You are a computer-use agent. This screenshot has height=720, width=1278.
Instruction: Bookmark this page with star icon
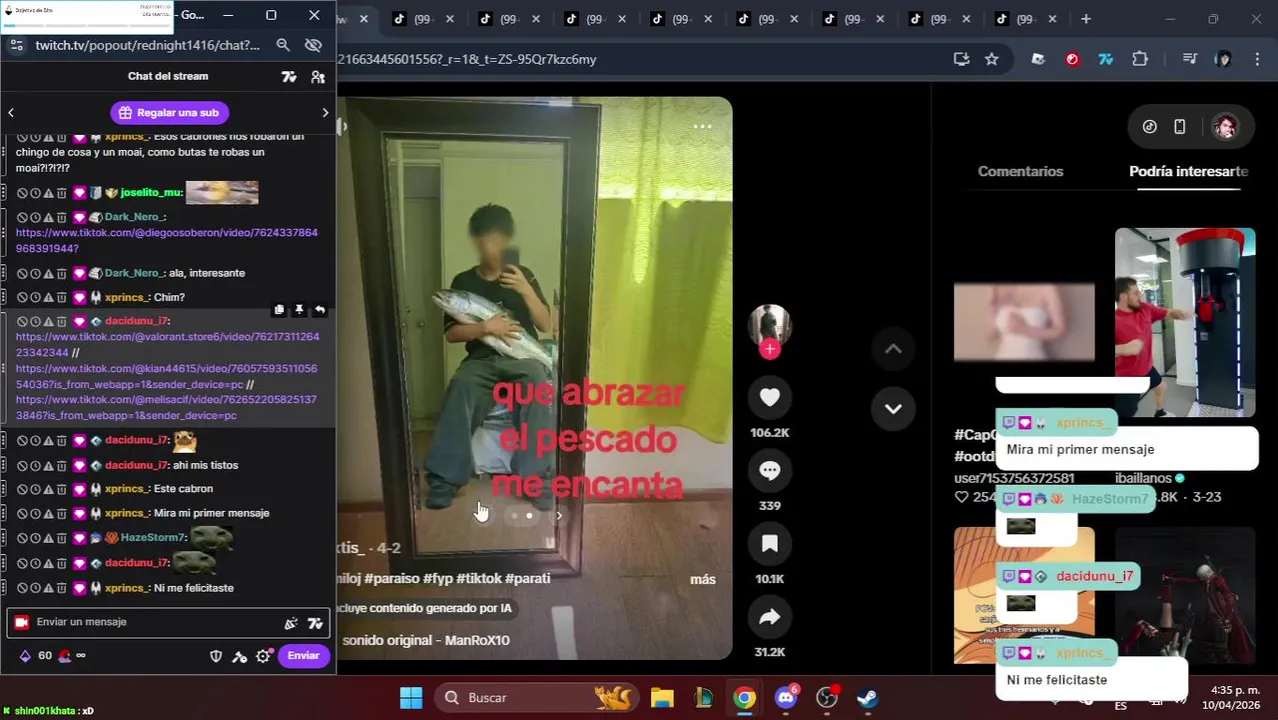coord(991,59)
